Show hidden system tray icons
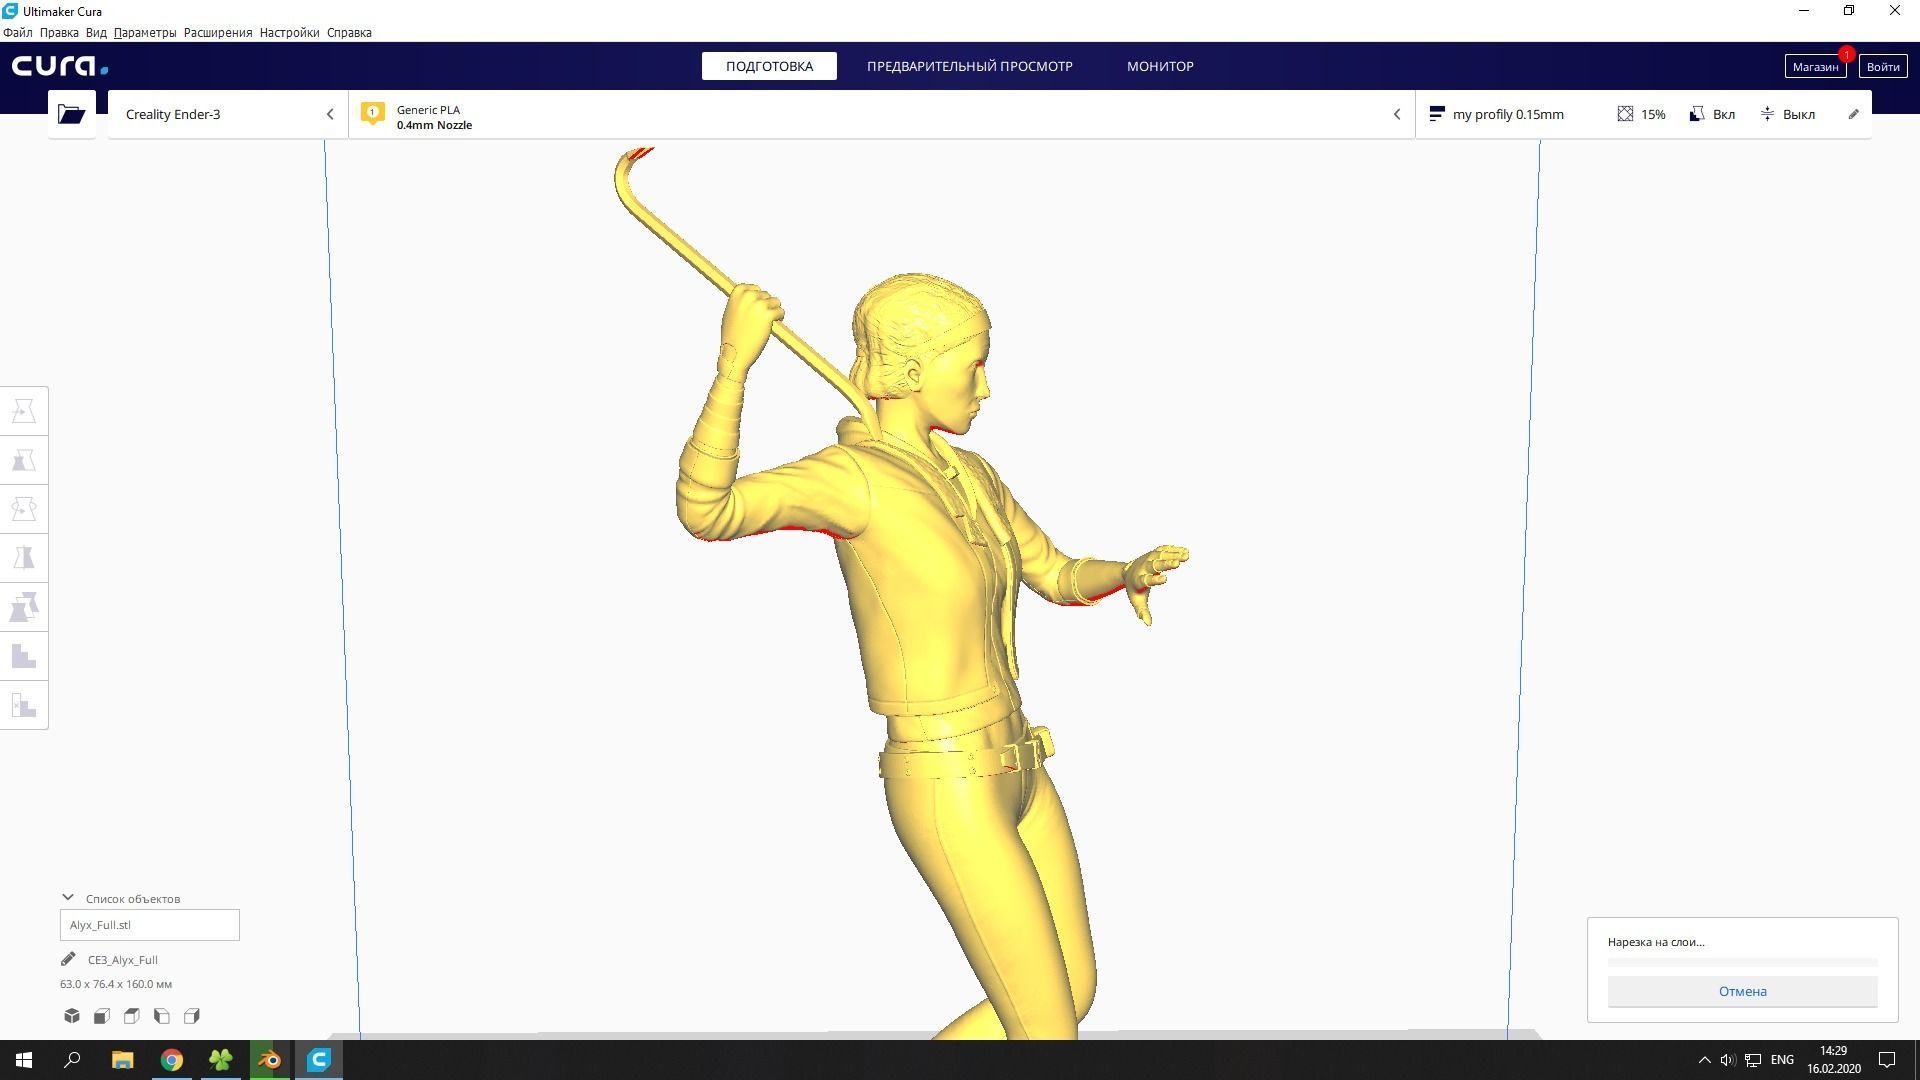 [x=1704, y=1060]
